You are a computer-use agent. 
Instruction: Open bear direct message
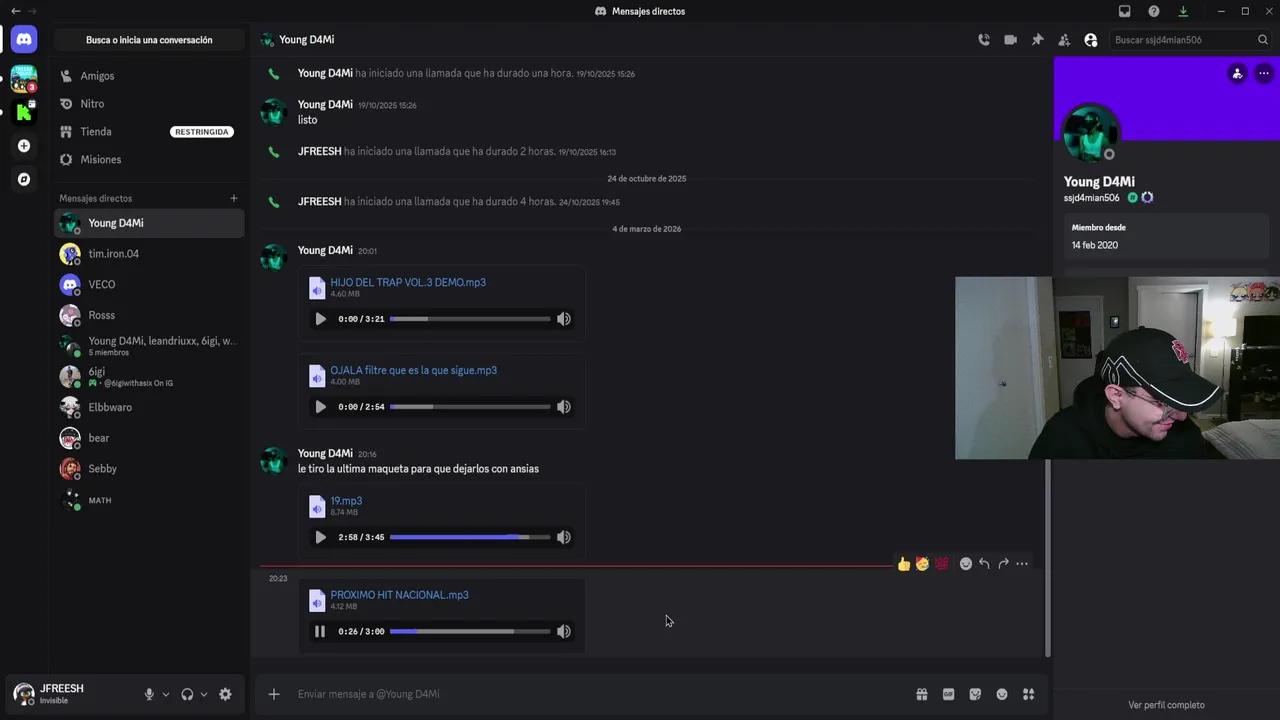149,438
